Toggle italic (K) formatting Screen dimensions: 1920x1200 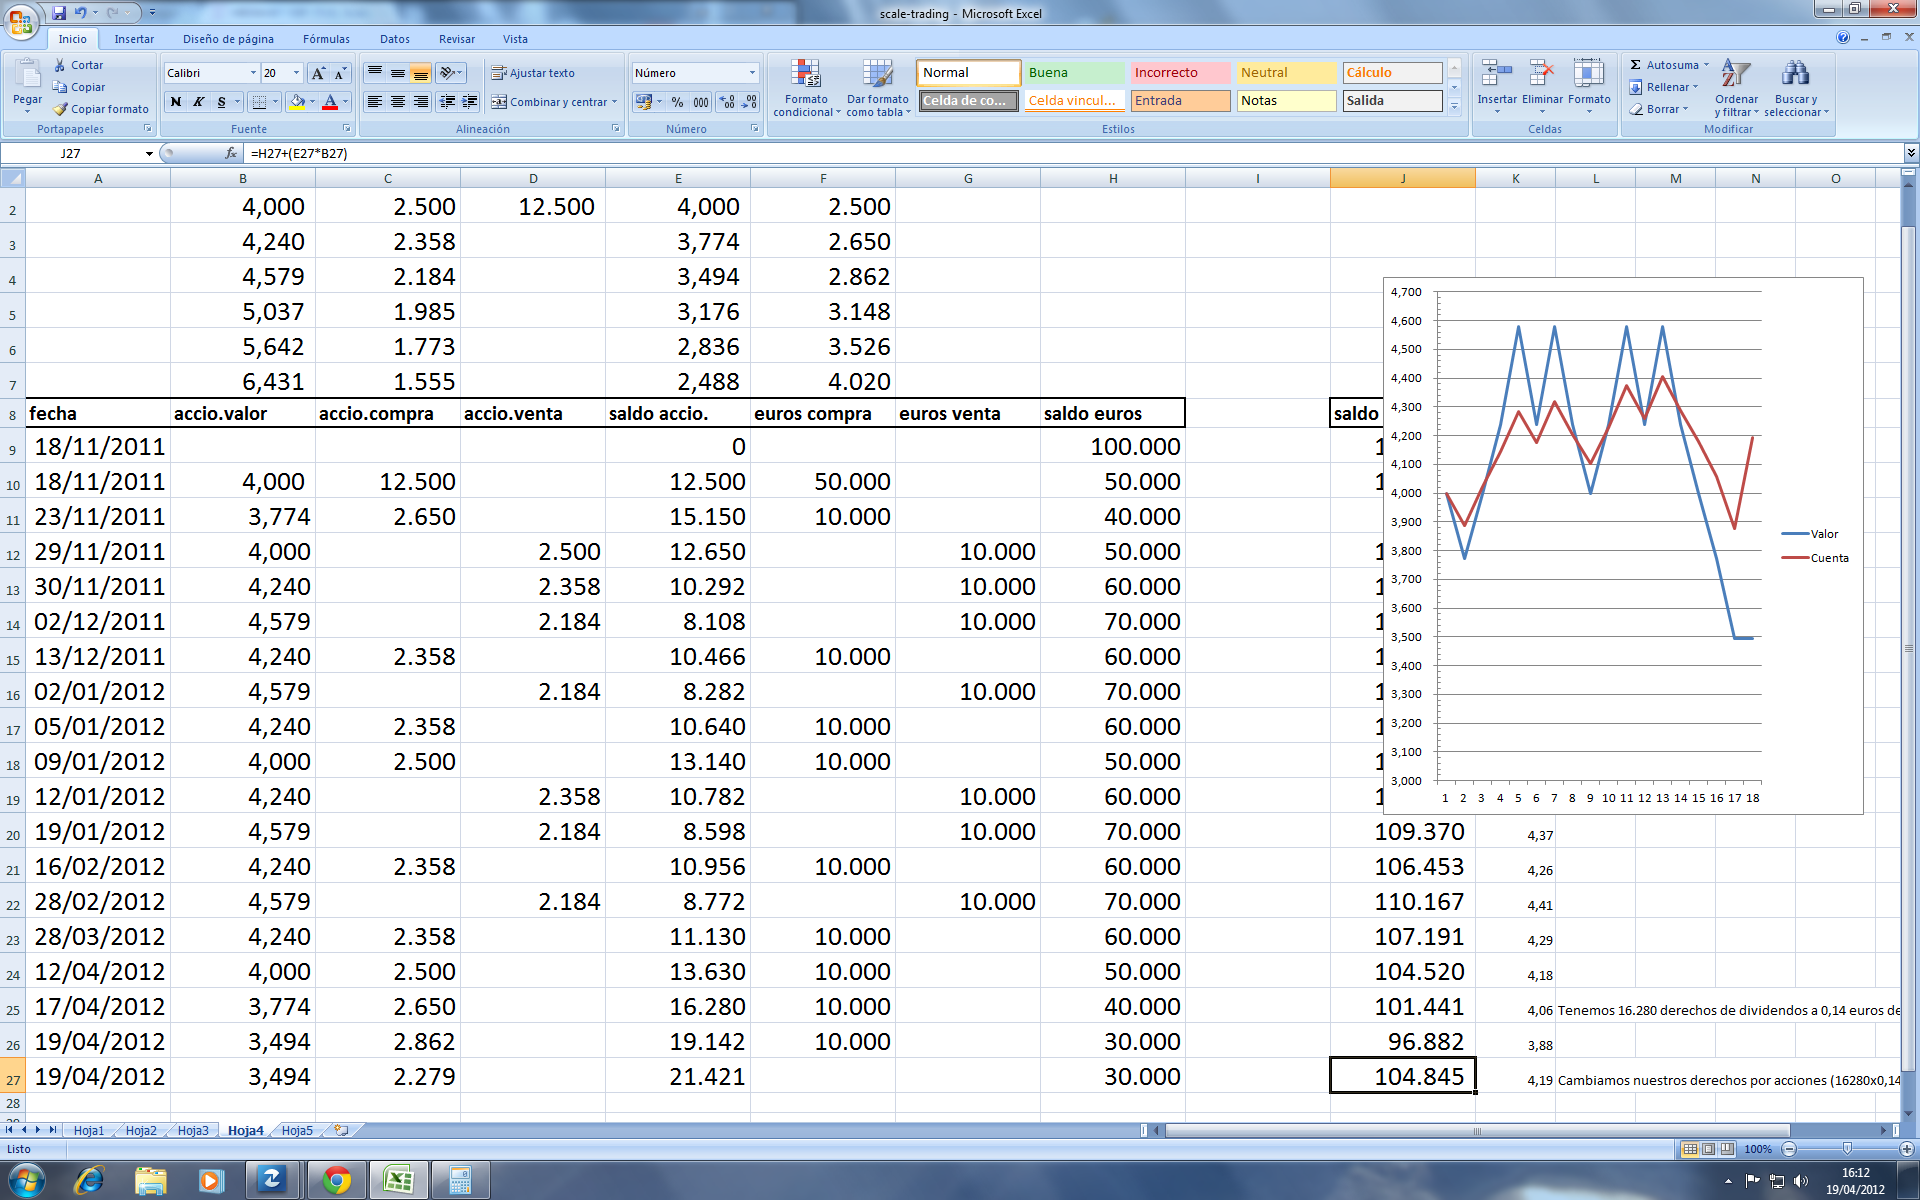pos(198,102)
